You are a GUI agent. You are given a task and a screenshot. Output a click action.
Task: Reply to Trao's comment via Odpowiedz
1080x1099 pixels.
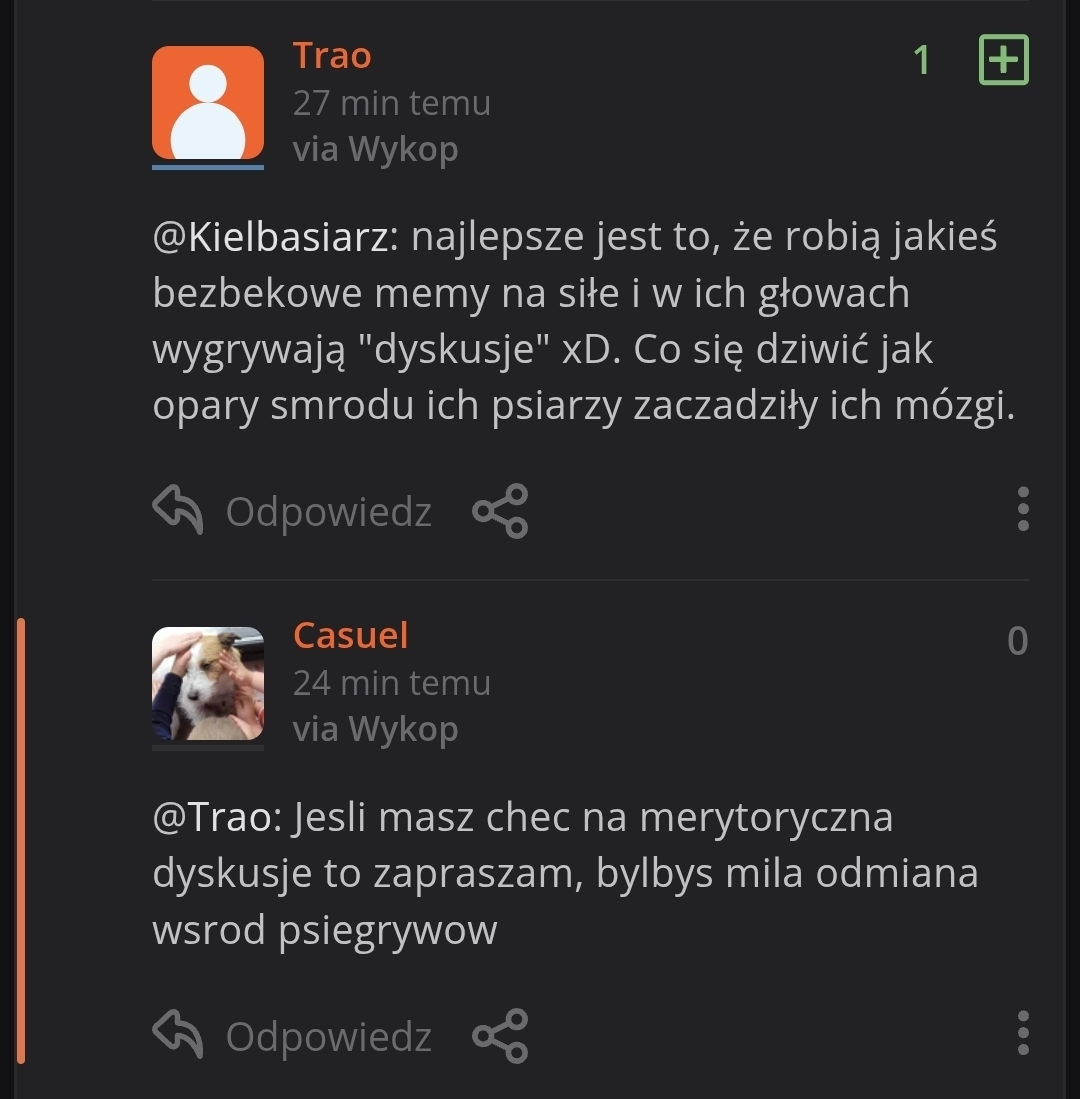[x=293, y=512]
